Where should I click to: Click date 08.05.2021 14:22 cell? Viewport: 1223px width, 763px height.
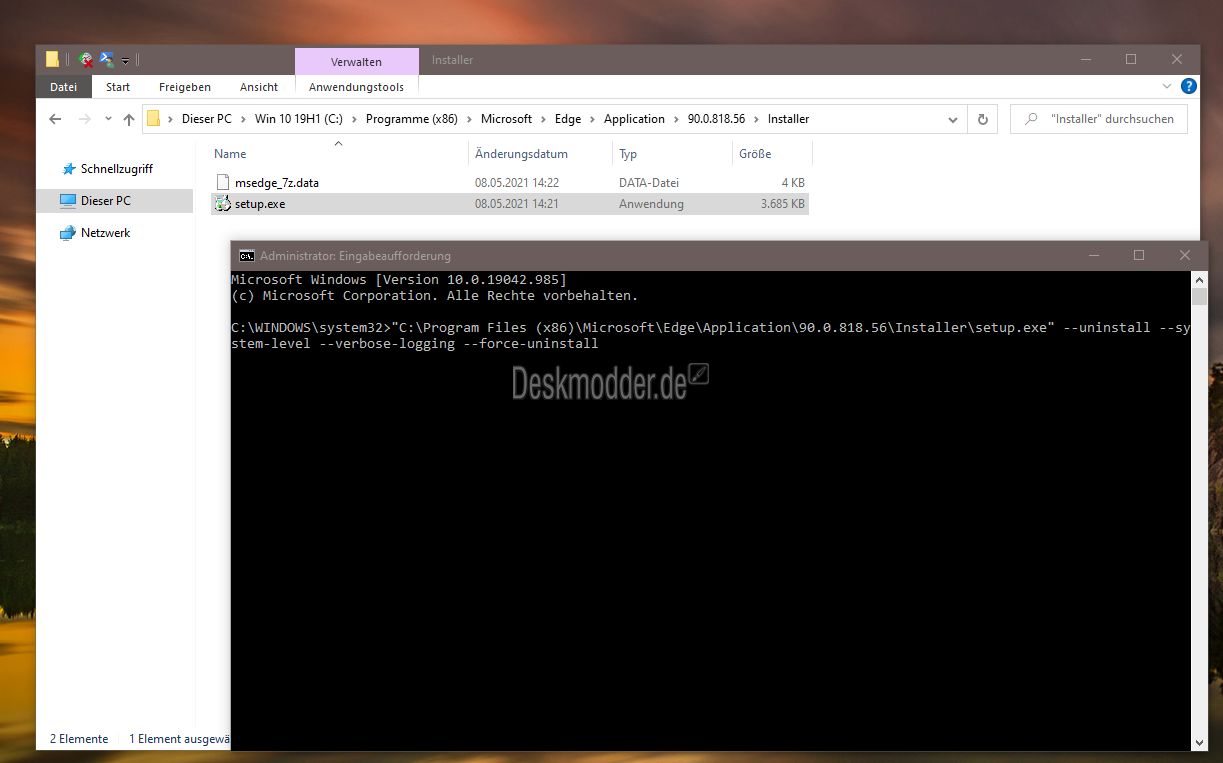517,183
